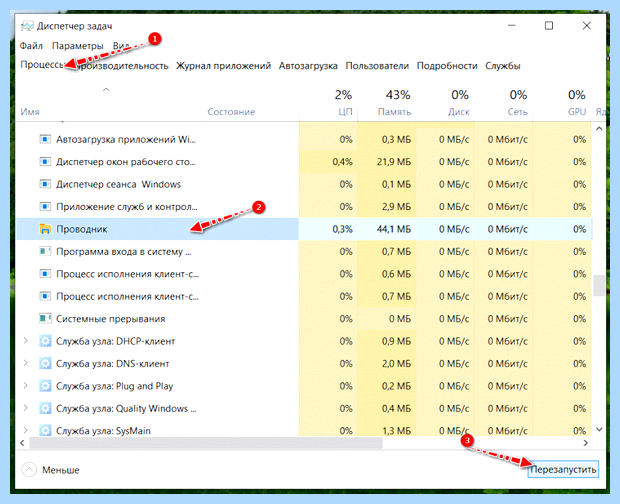Click the Меньше details label
Viewport: 620px width, 504px height.
coord(61,470)
